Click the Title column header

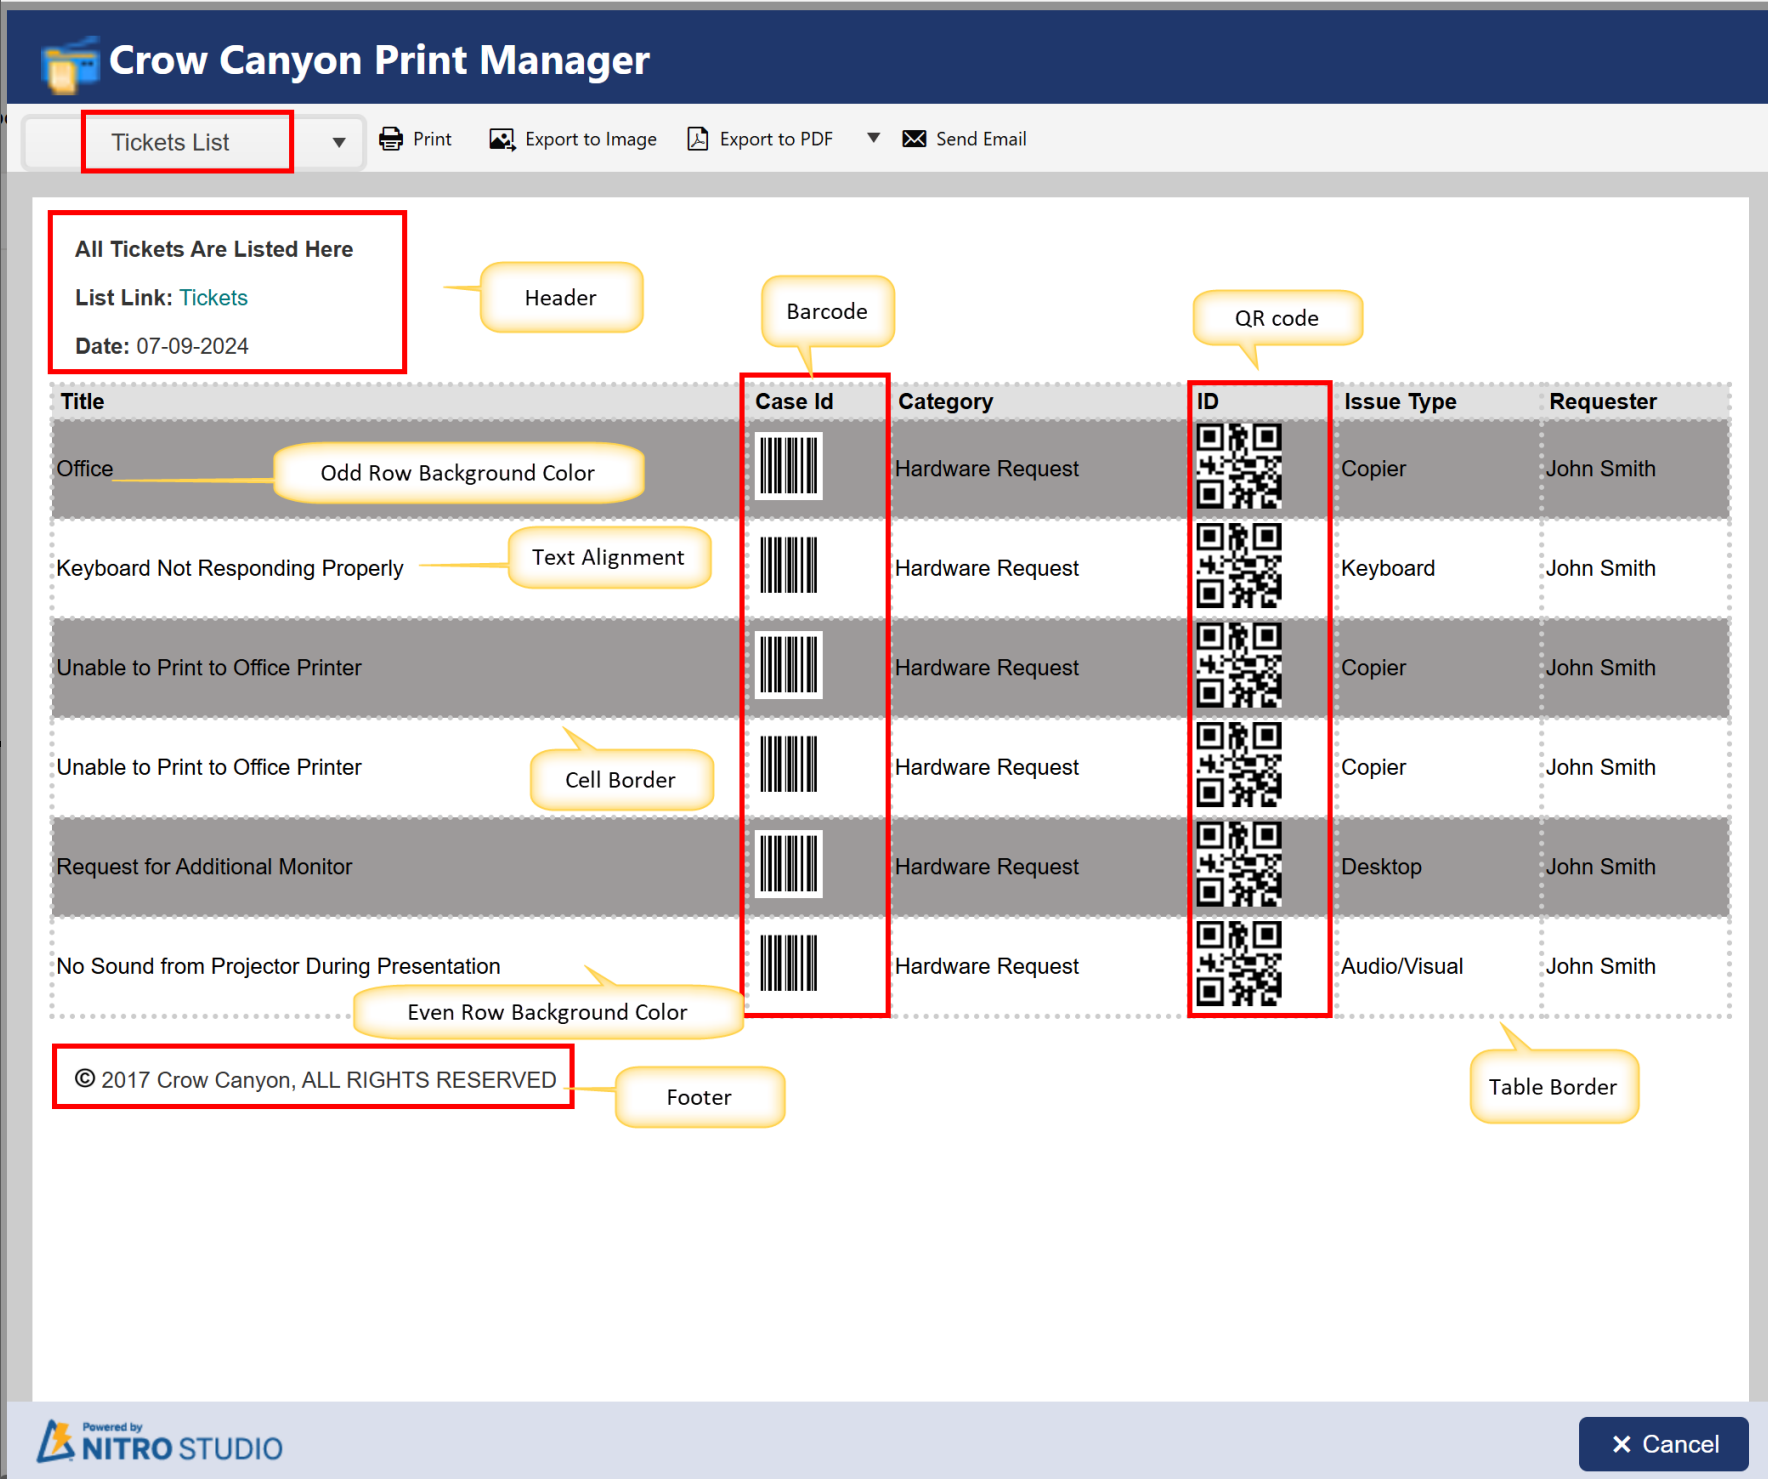[82, 402]
